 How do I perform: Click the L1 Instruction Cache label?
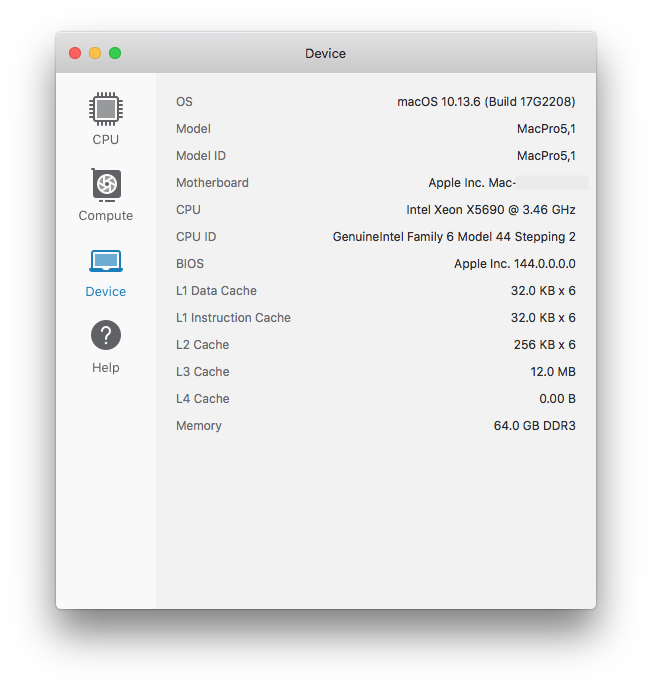pyautogui.click(x=233, y=318)
